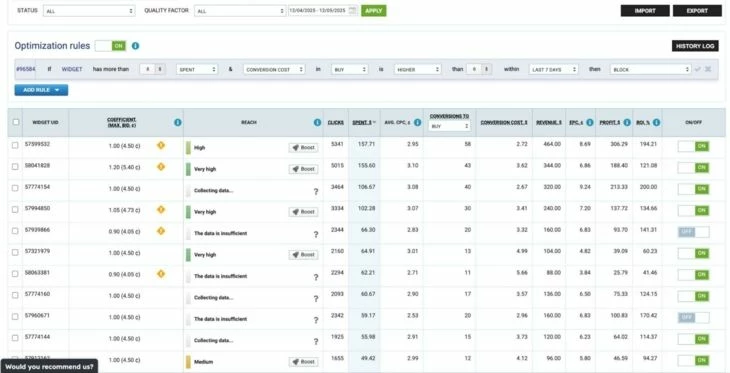Sort by Coefficient (Max. Bid) header
The width and height of the screenshot is (730, 373).
click(122, 122)
